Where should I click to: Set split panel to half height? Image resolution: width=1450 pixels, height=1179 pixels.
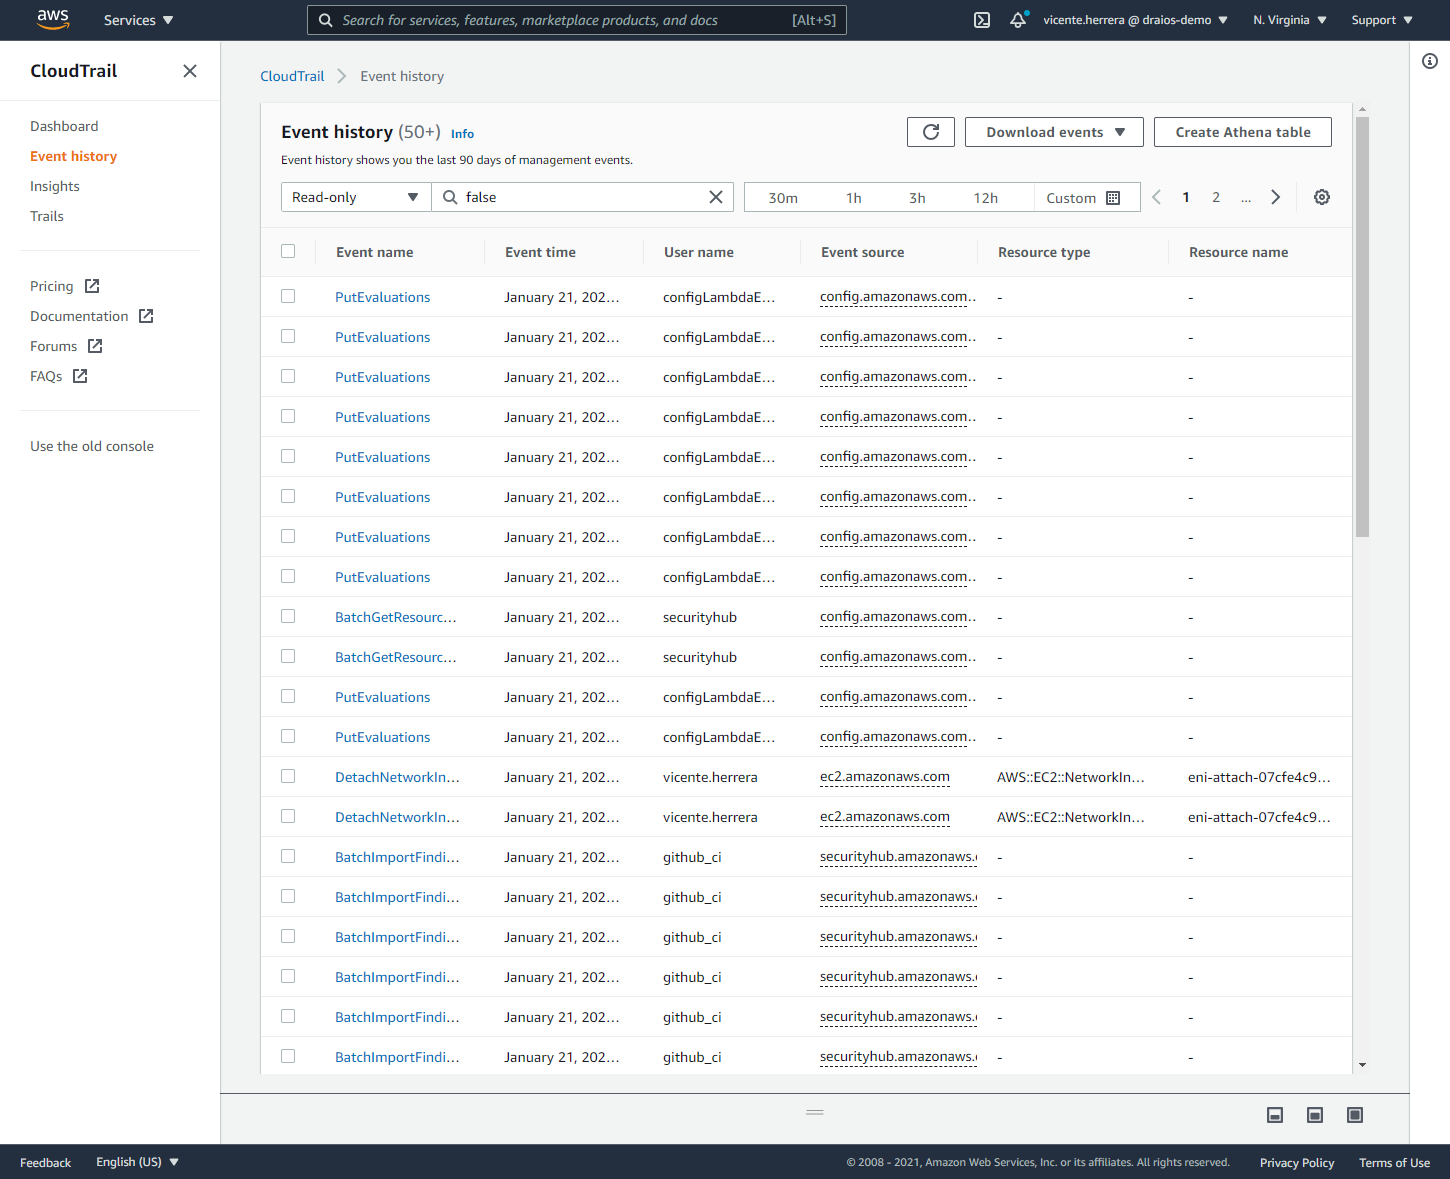coord(1315,1115)
